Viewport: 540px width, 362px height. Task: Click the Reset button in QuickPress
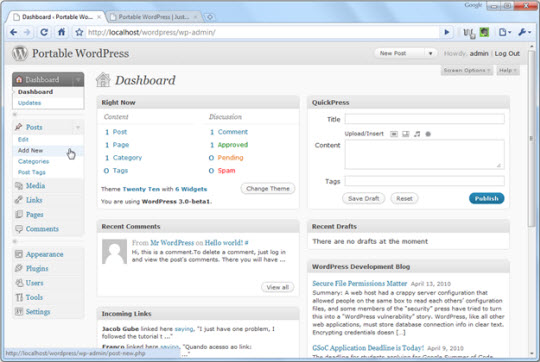(404, 198)
